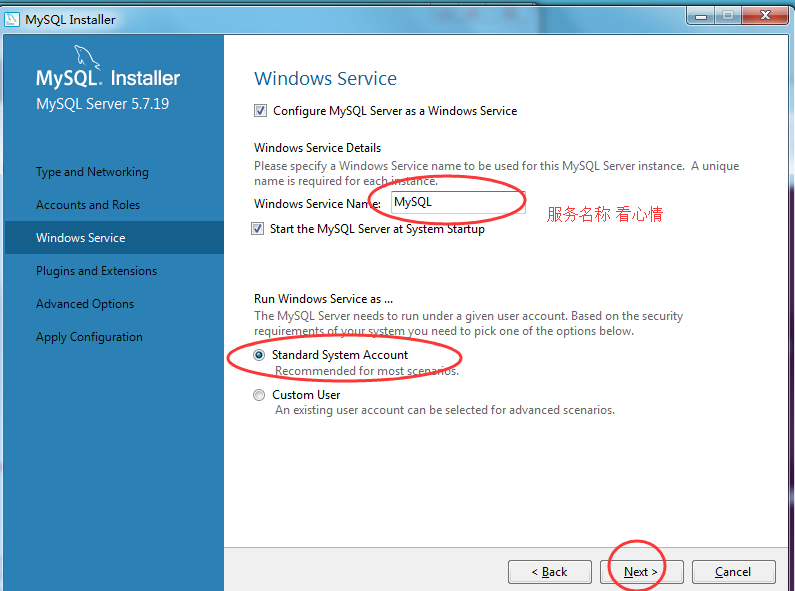Select the Custom User radio button

click(259, 395)
